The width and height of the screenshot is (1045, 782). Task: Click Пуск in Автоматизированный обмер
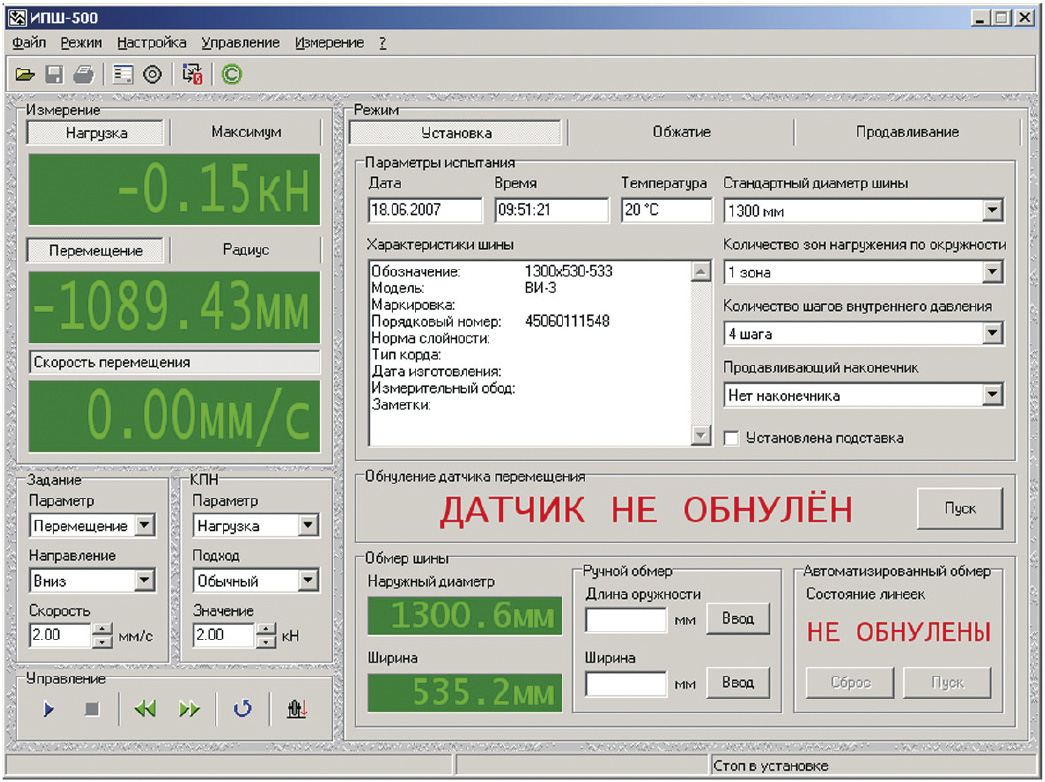click(x=947, y=683)
